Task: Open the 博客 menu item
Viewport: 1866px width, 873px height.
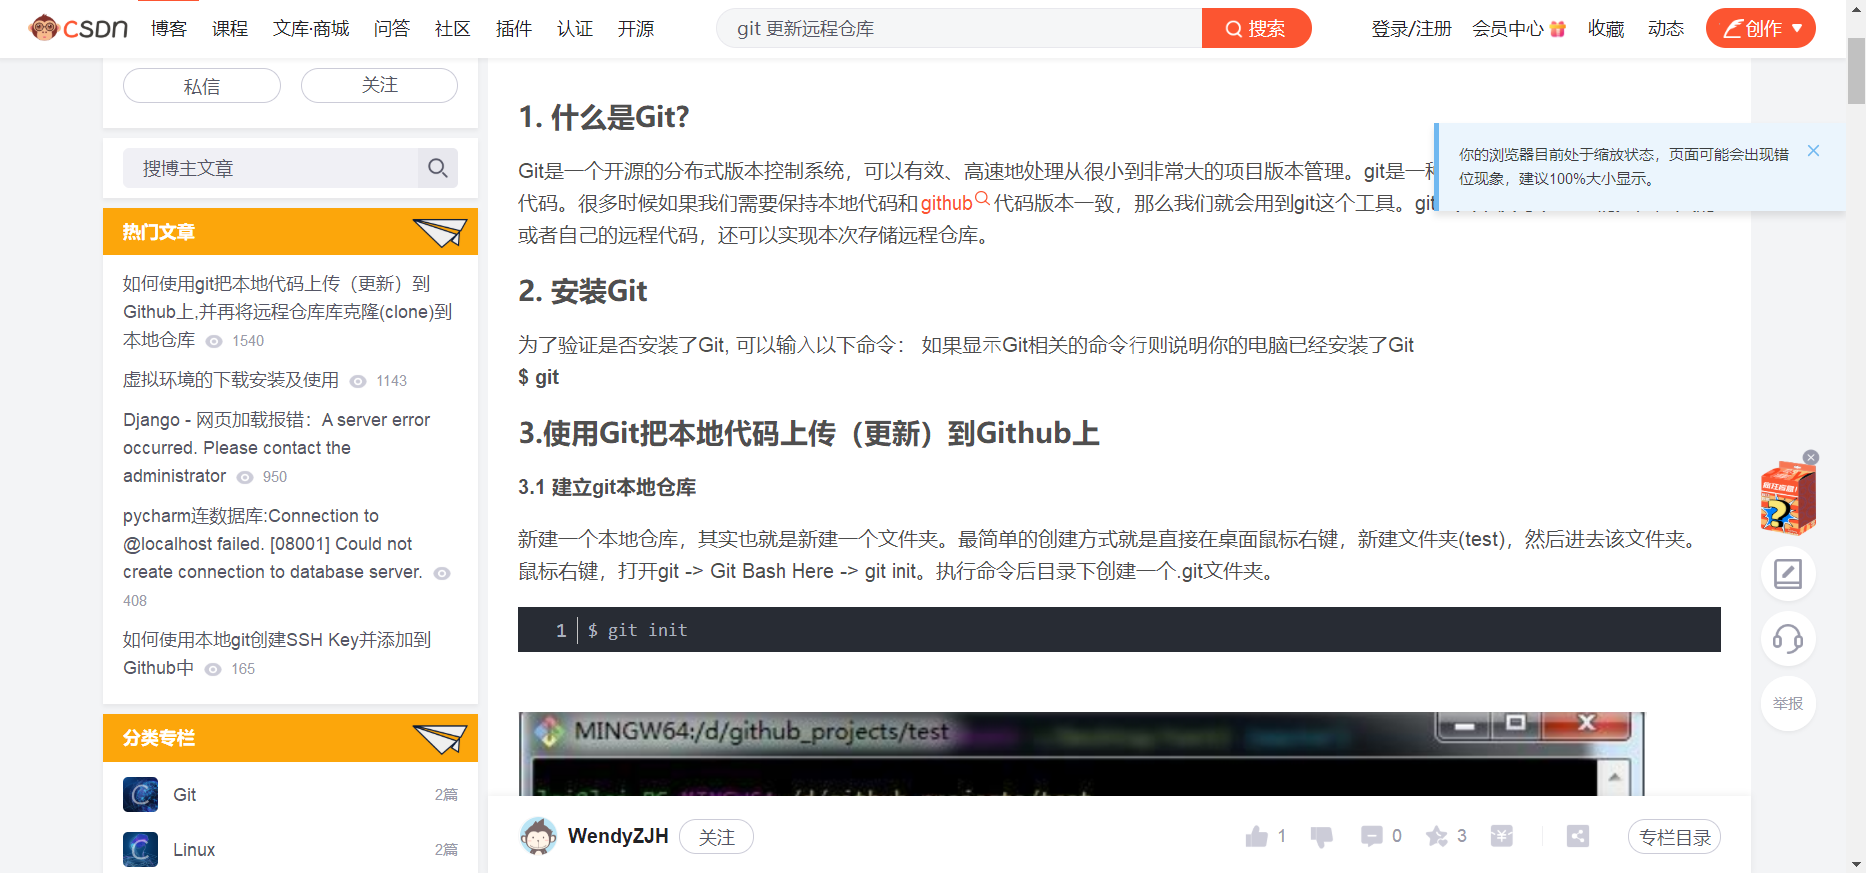Action: (169, 29)
